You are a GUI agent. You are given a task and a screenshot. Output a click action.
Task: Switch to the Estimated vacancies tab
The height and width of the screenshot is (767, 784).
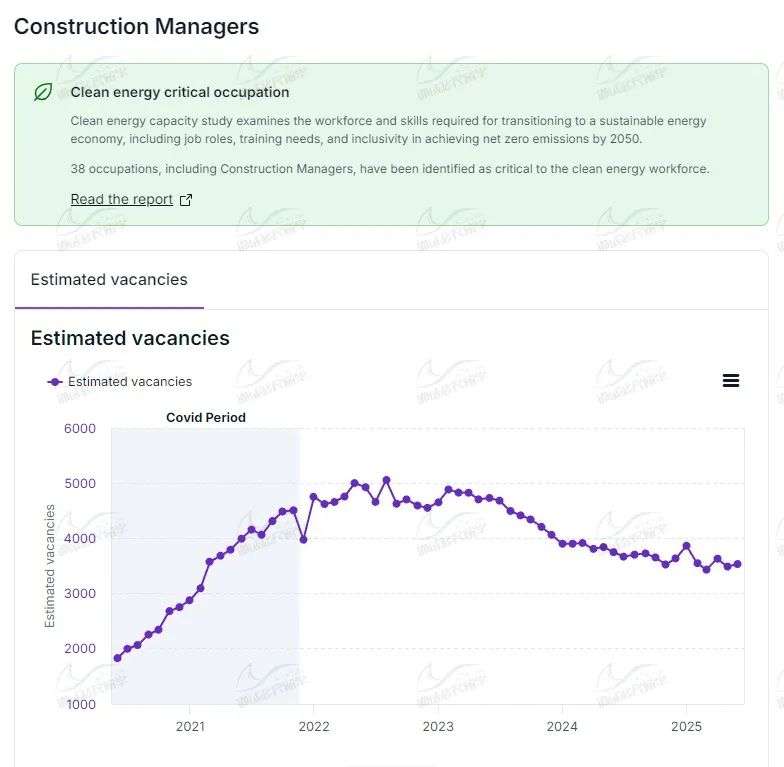[109, 280]
